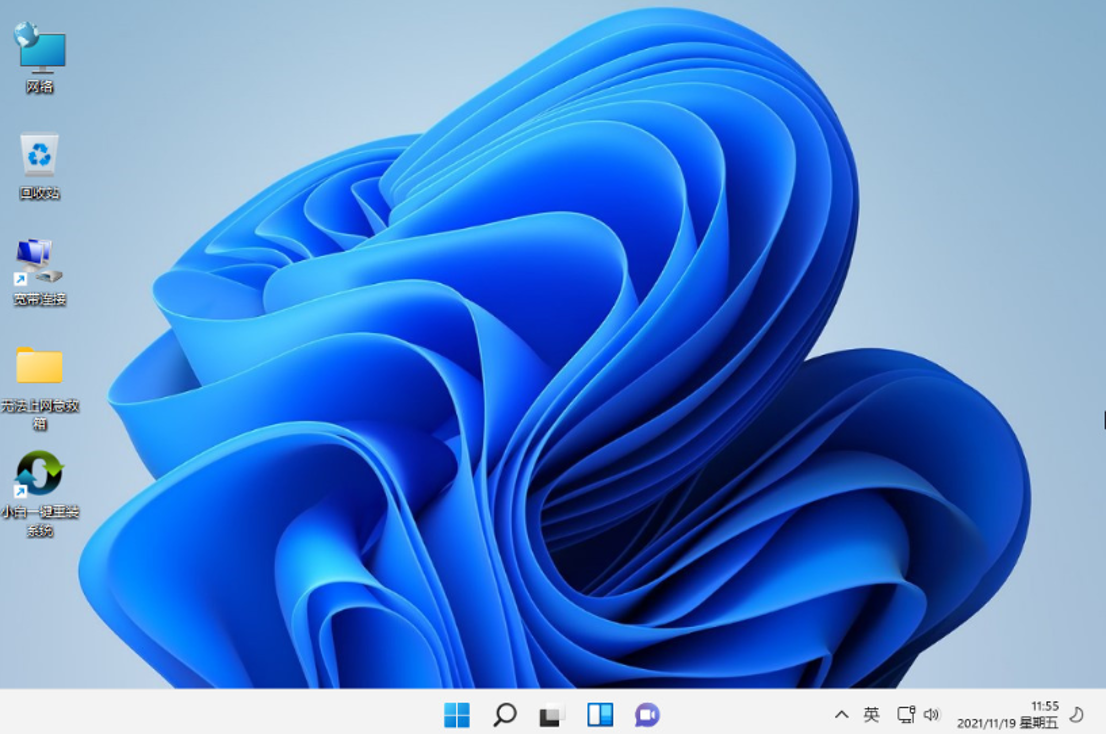
Task: Click the date 2021/11/19 星期五 in taskbar
Action: click(x=1008, y=723)
